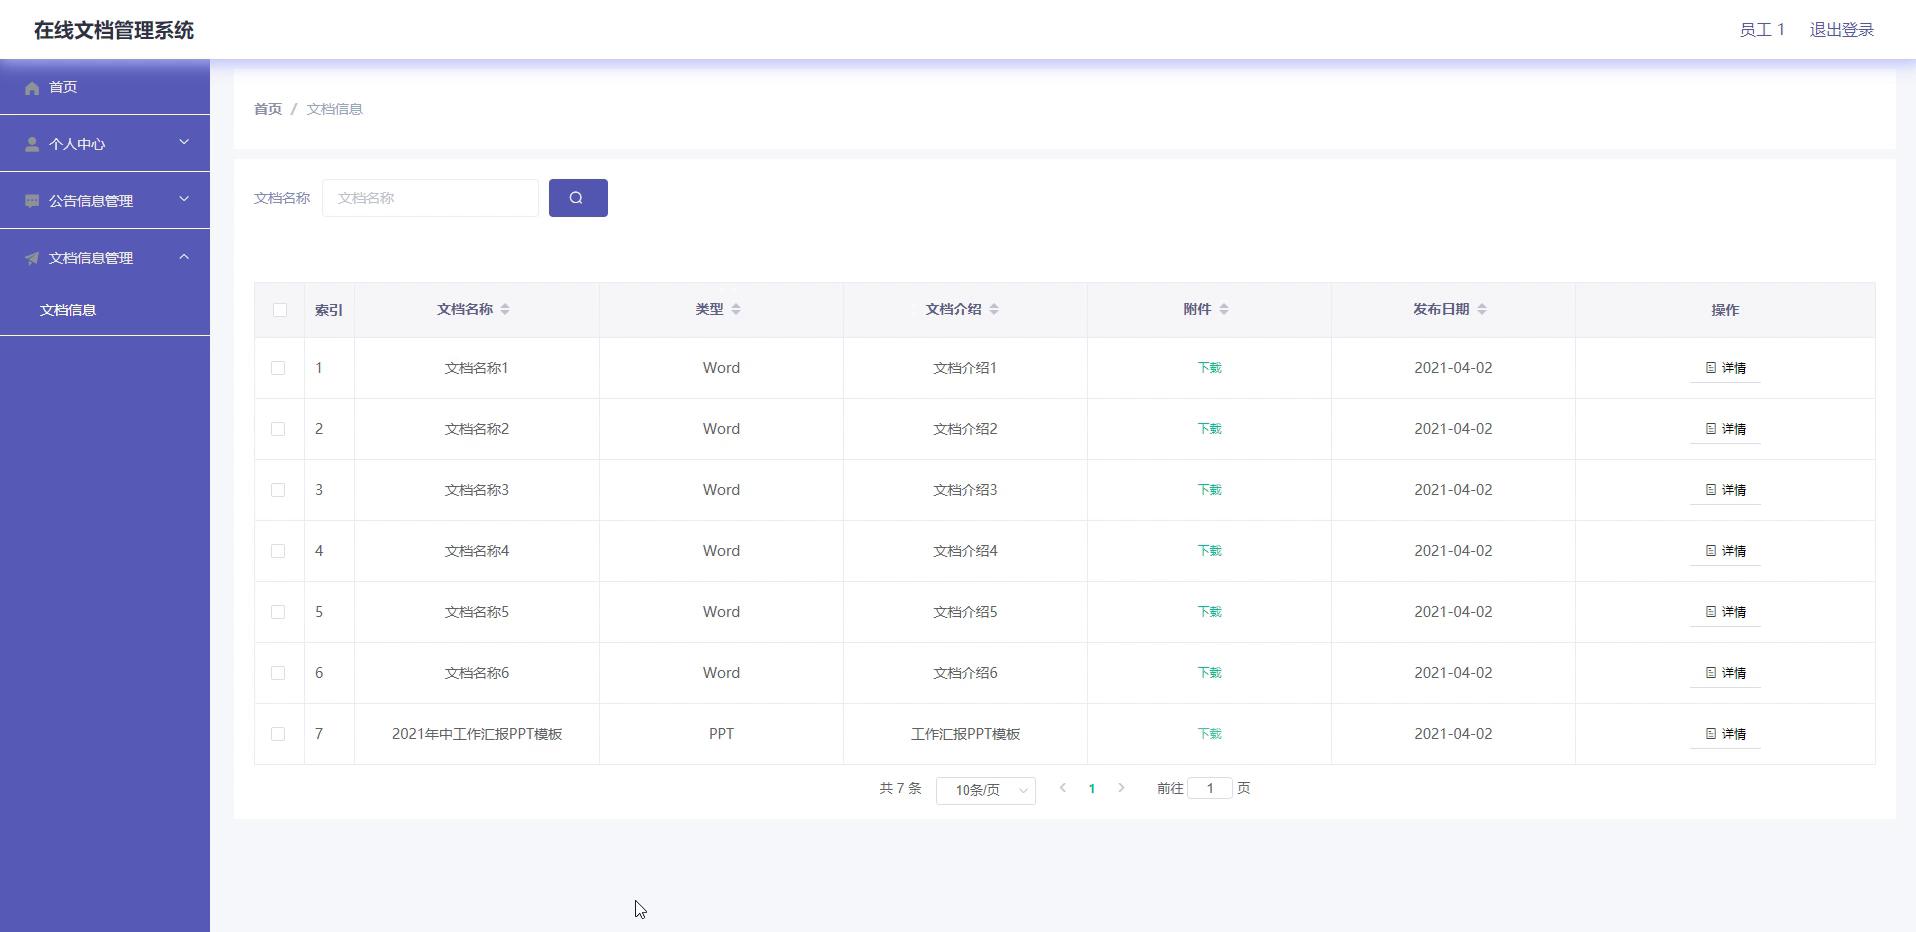This screenshot has height=932, width=1916.
Task: Focus the 文档名称 search input field
Action: [x=430, y=198]
